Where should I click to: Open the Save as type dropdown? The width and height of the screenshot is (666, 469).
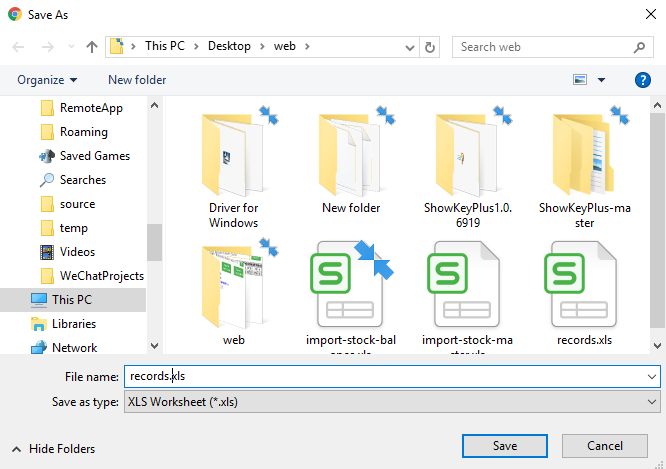[x=392, y=402]
